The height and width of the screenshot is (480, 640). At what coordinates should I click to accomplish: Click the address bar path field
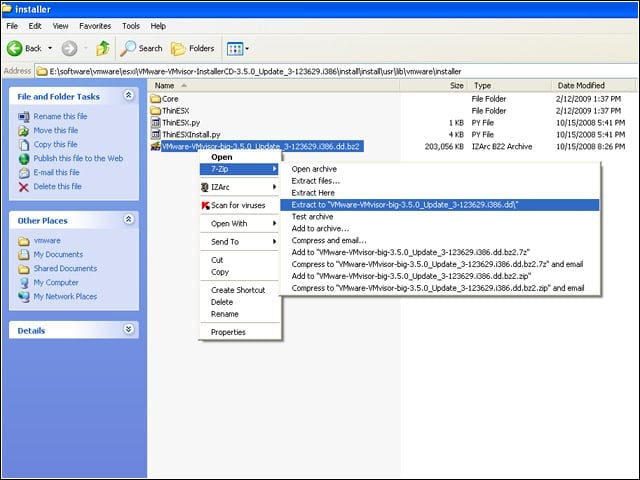336,71
